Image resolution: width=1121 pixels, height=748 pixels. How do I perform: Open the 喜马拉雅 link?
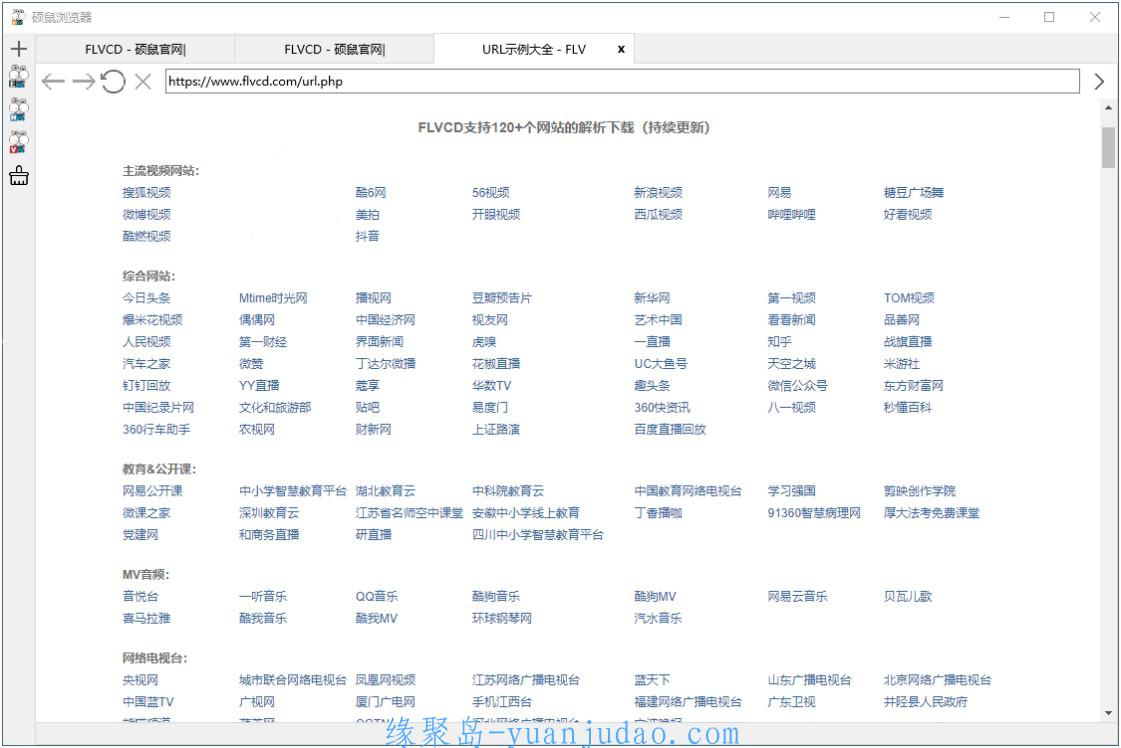tap(147, 619)
